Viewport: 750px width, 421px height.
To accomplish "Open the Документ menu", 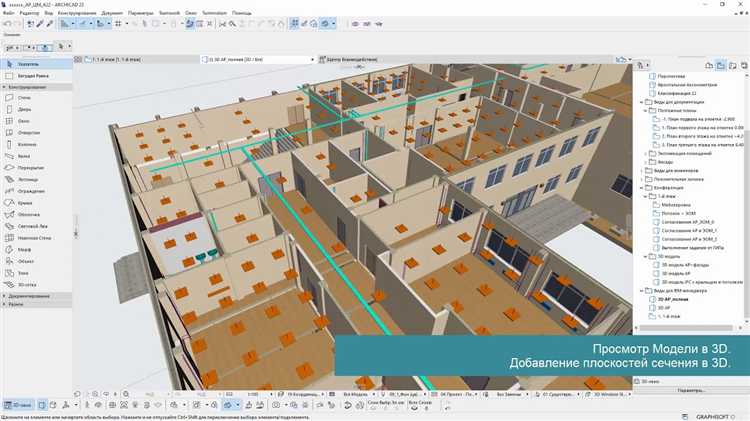I will pyautogui.click(x=112, y=13).
